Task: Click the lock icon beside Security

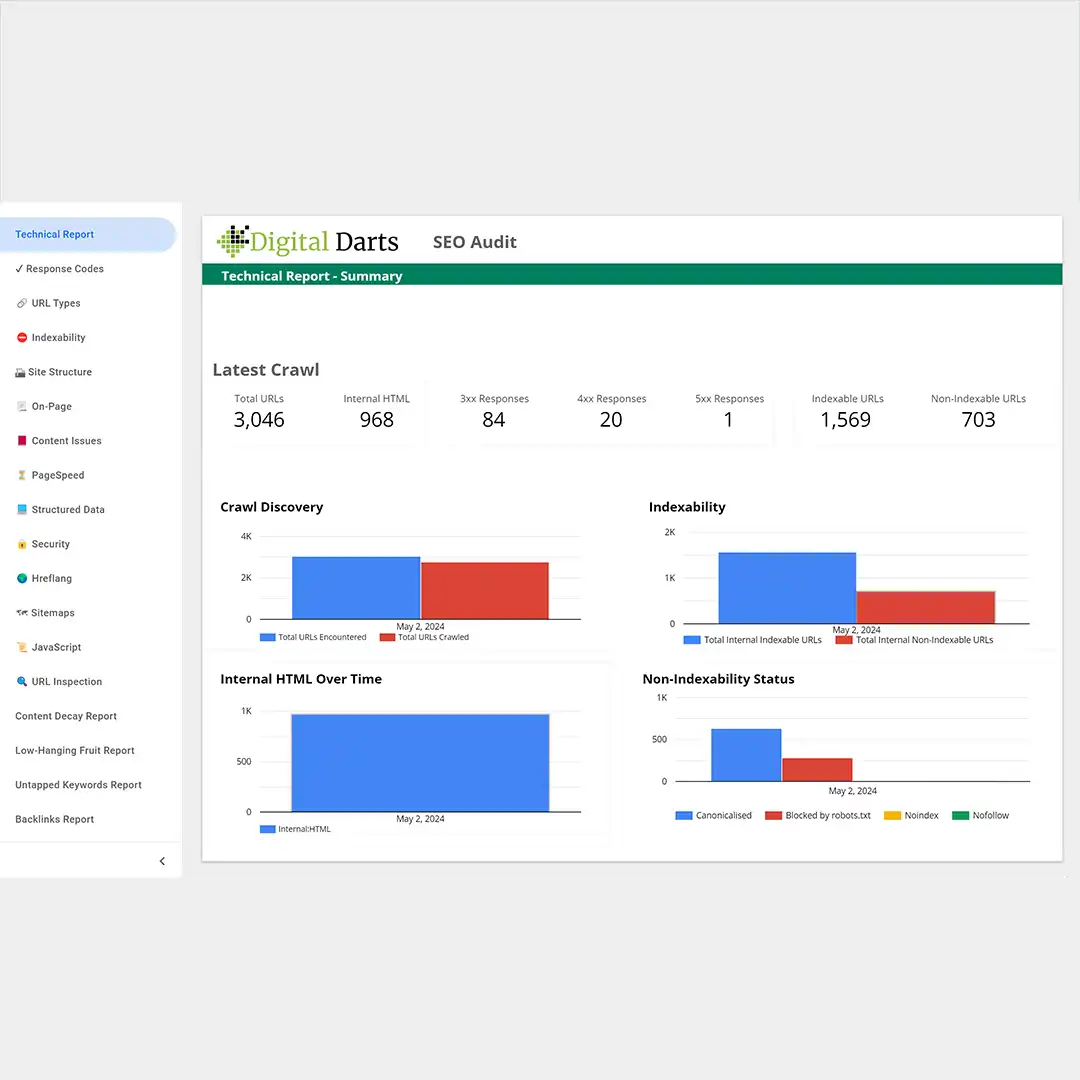Action: (22, 544)
